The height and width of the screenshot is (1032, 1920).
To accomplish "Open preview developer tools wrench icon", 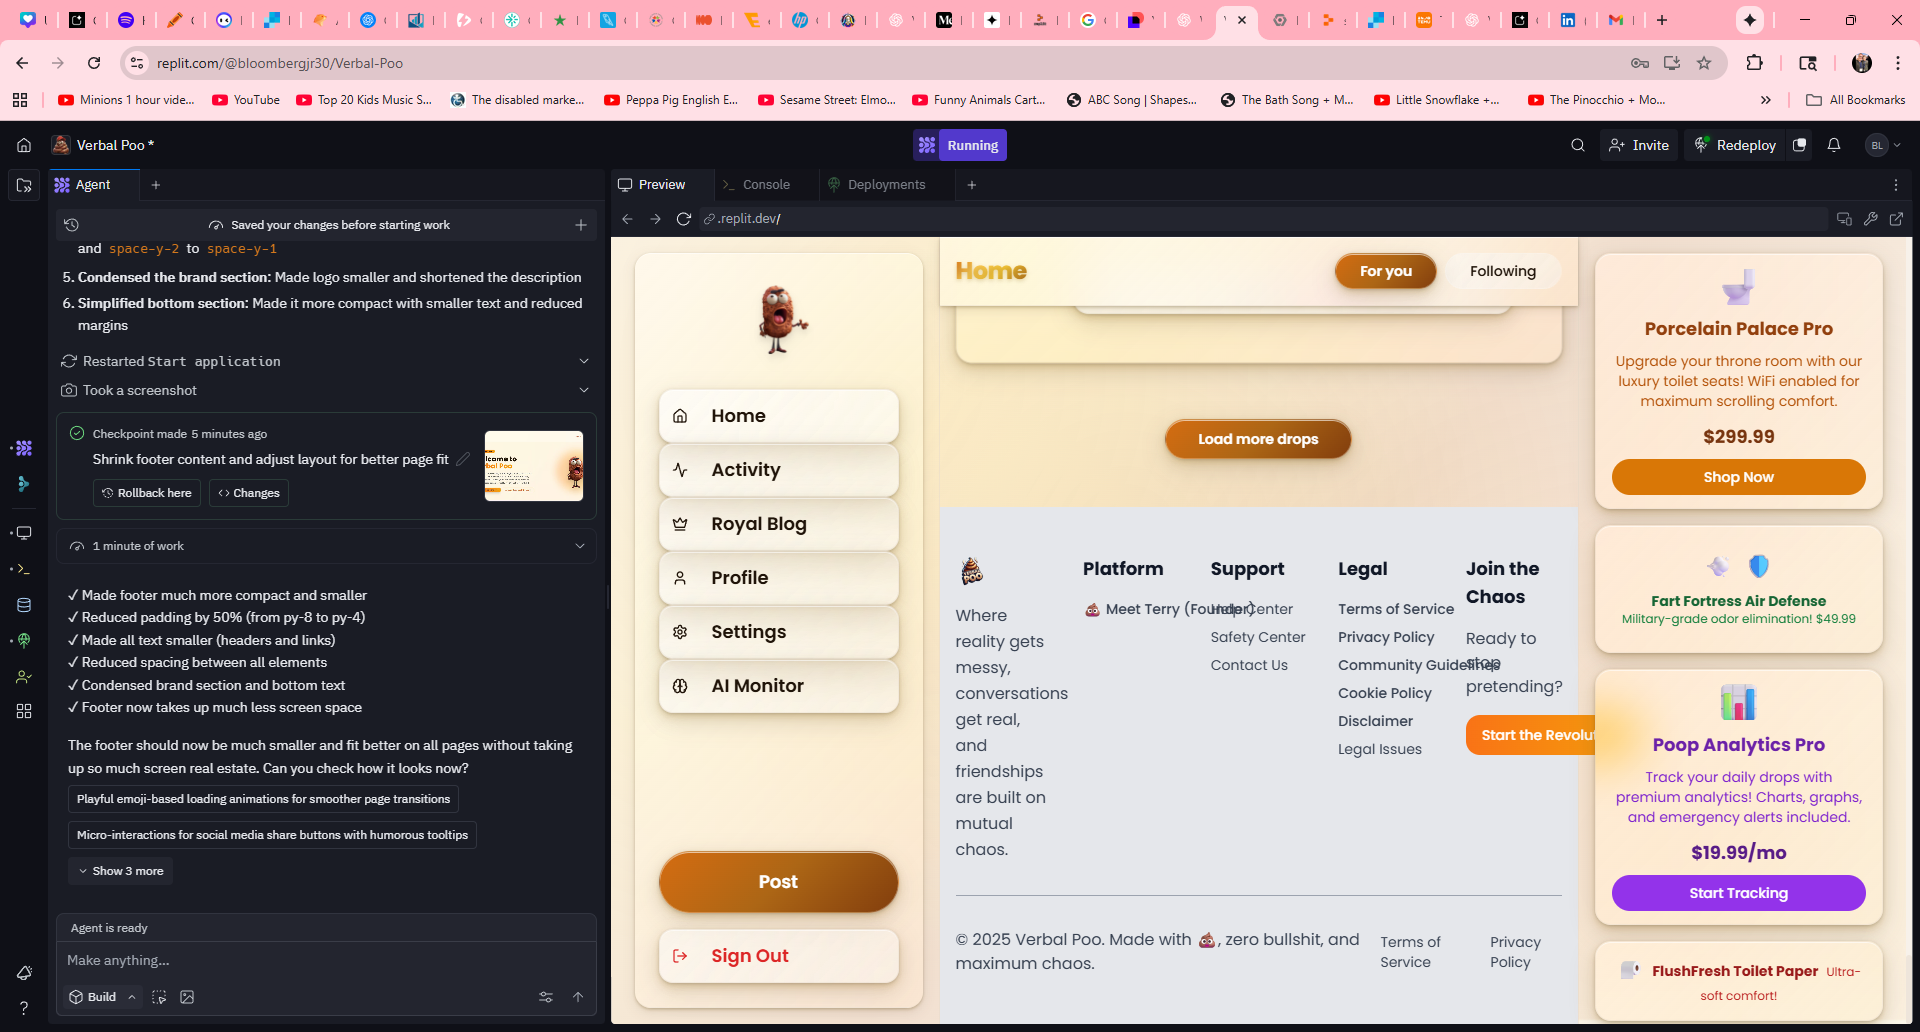I will point(1870,219).
